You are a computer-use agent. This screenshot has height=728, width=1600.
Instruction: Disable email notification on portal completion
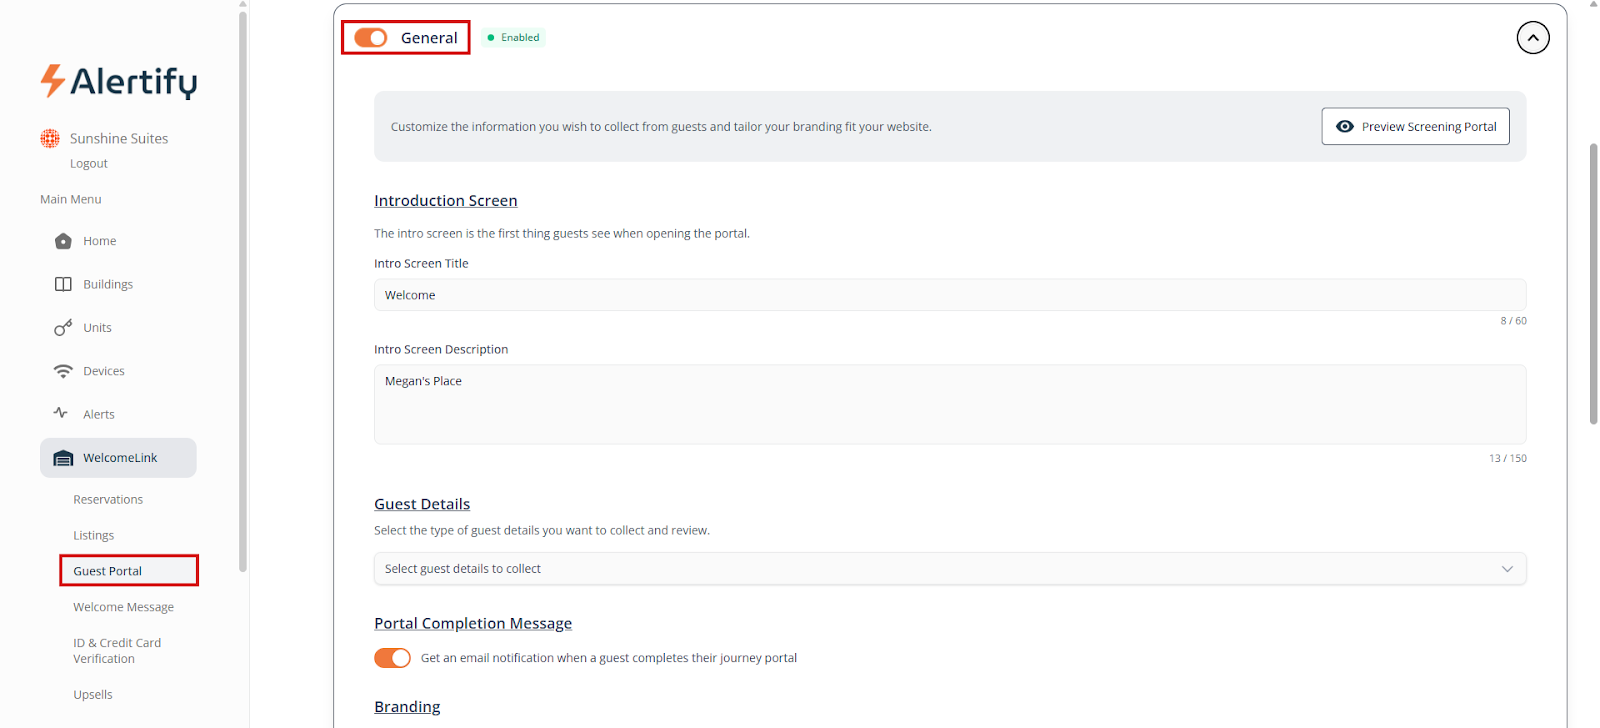tap(392, 658)
